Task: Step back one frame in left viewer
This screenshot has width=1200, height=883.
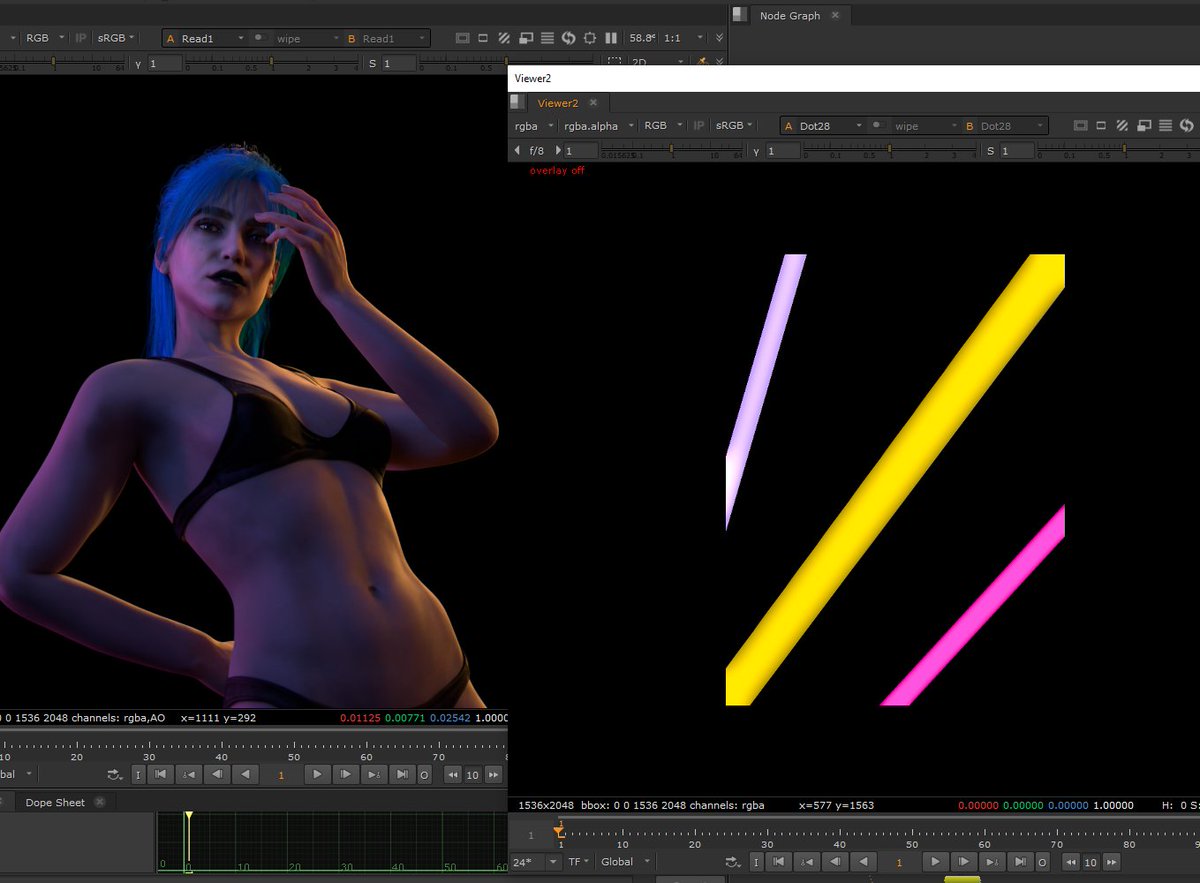Action: (217, 774)
